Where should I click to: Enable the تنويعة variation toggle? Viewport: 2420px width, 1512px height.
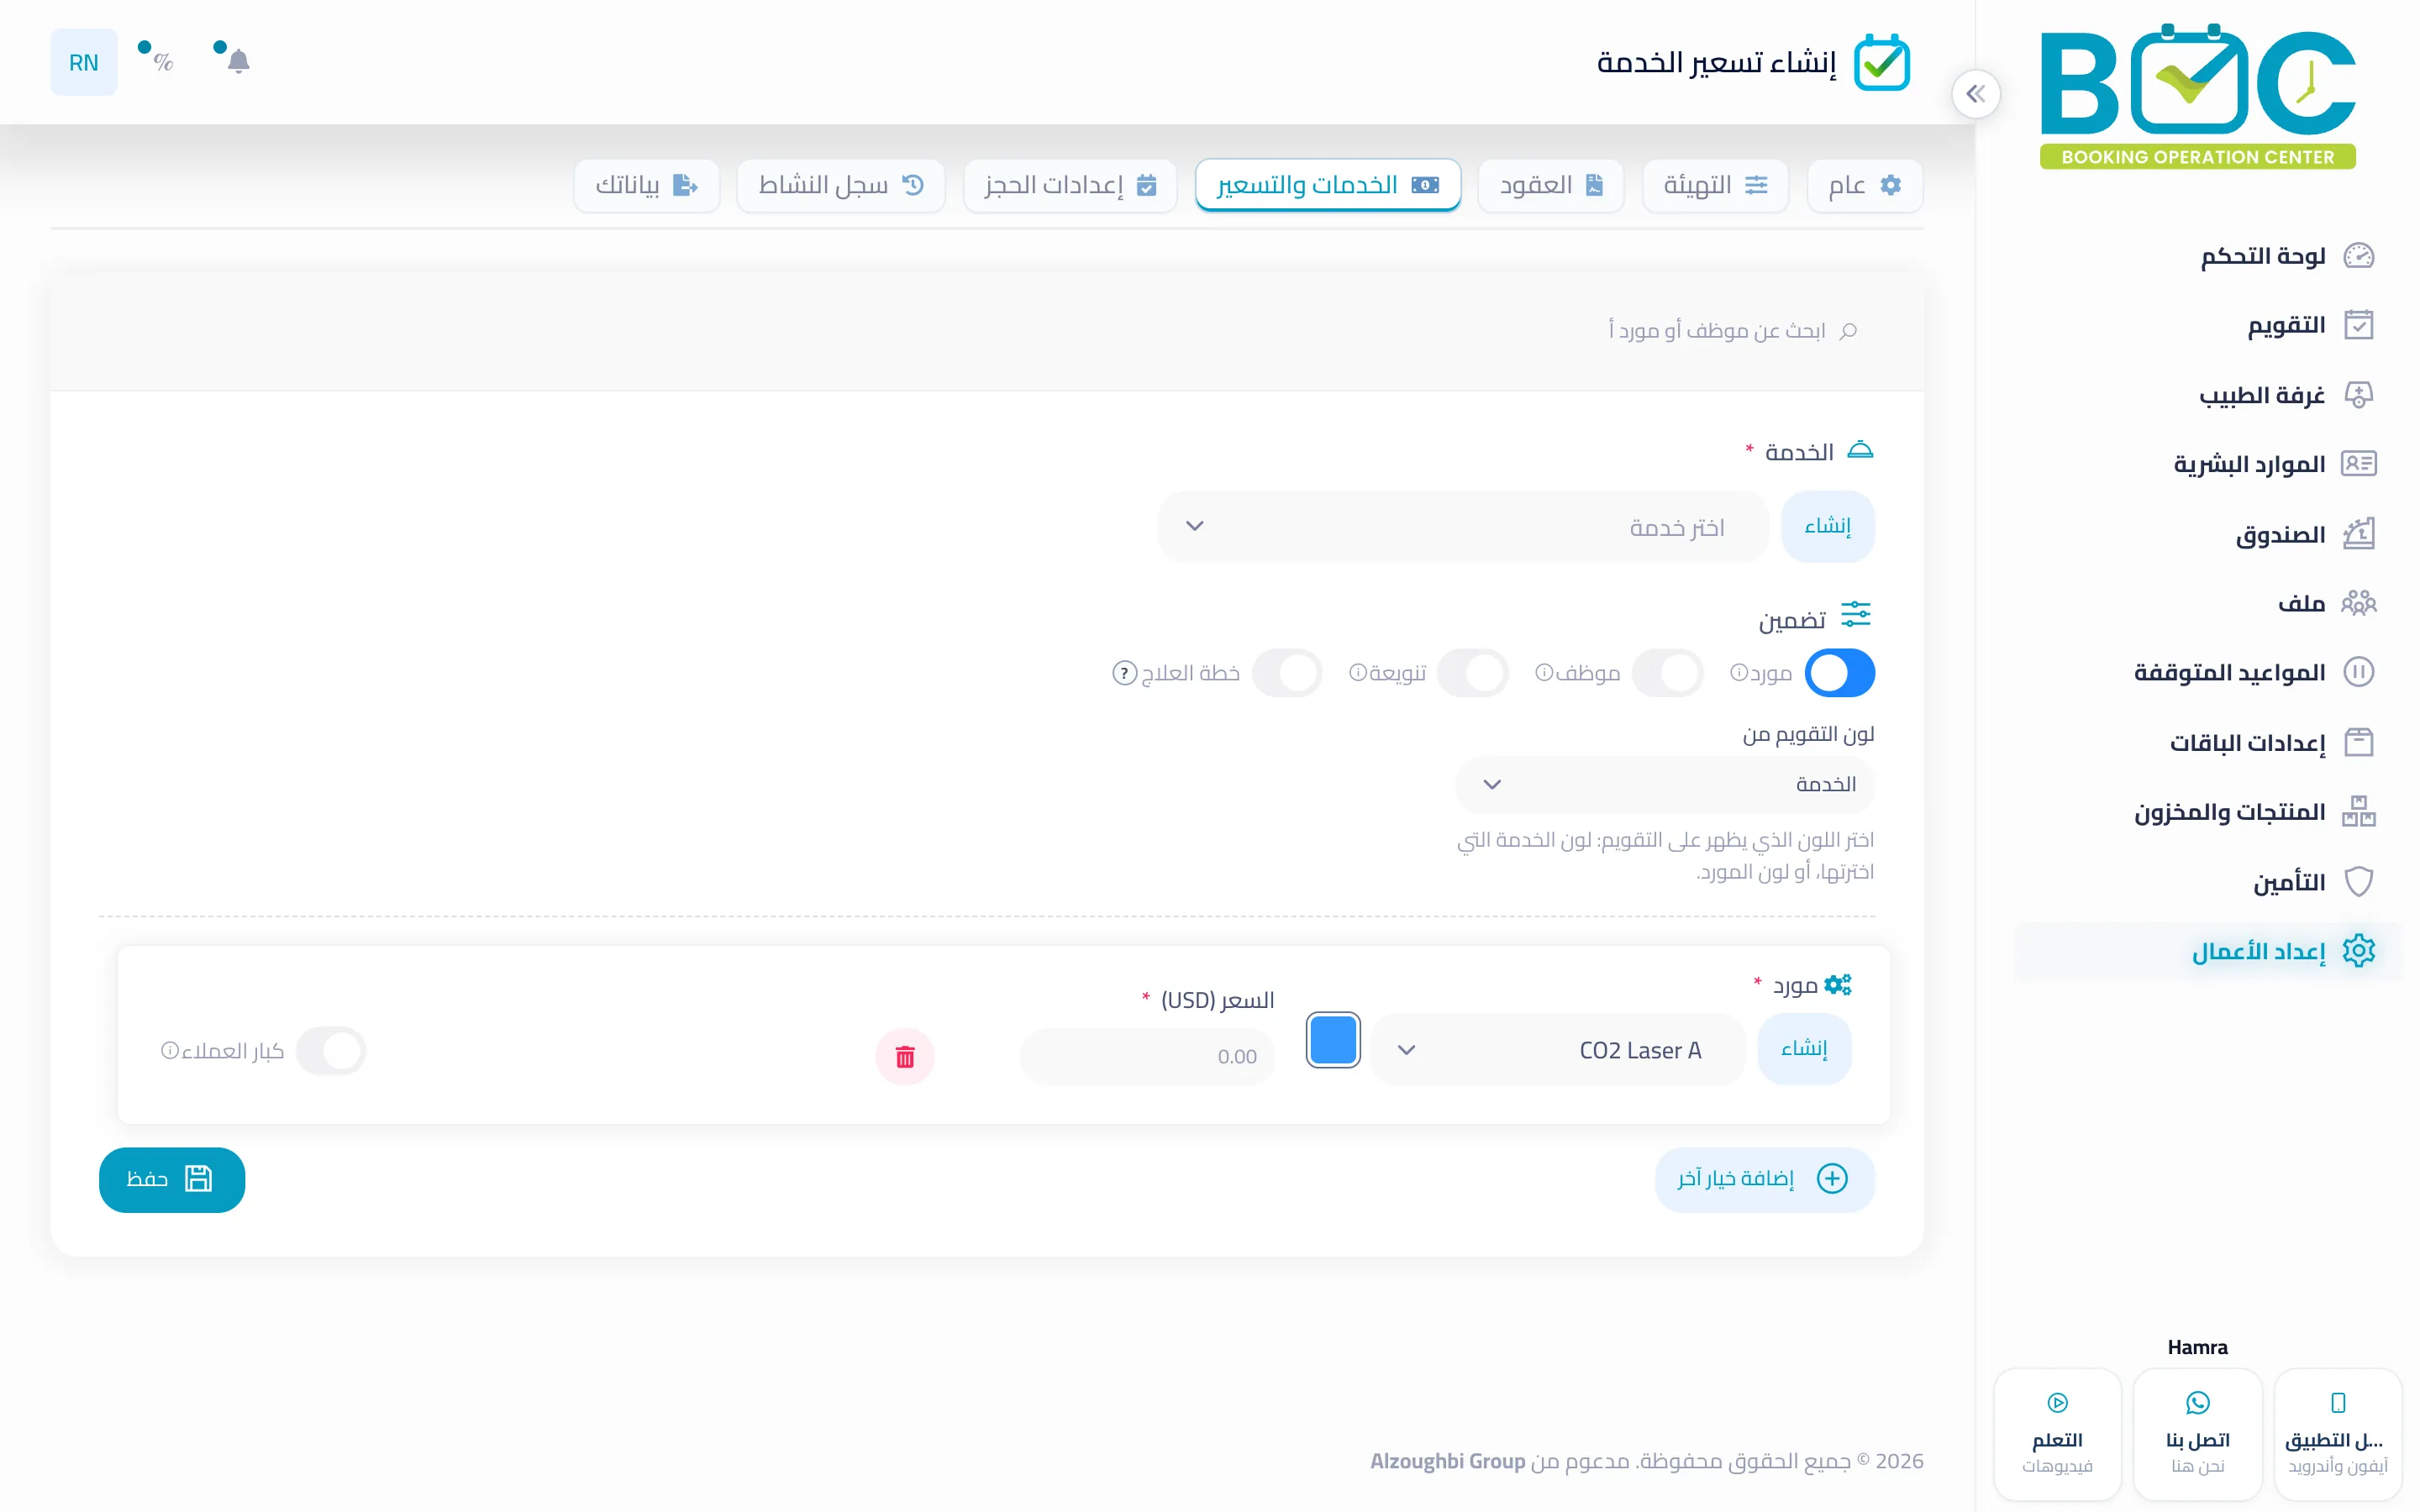[1472, 673]
